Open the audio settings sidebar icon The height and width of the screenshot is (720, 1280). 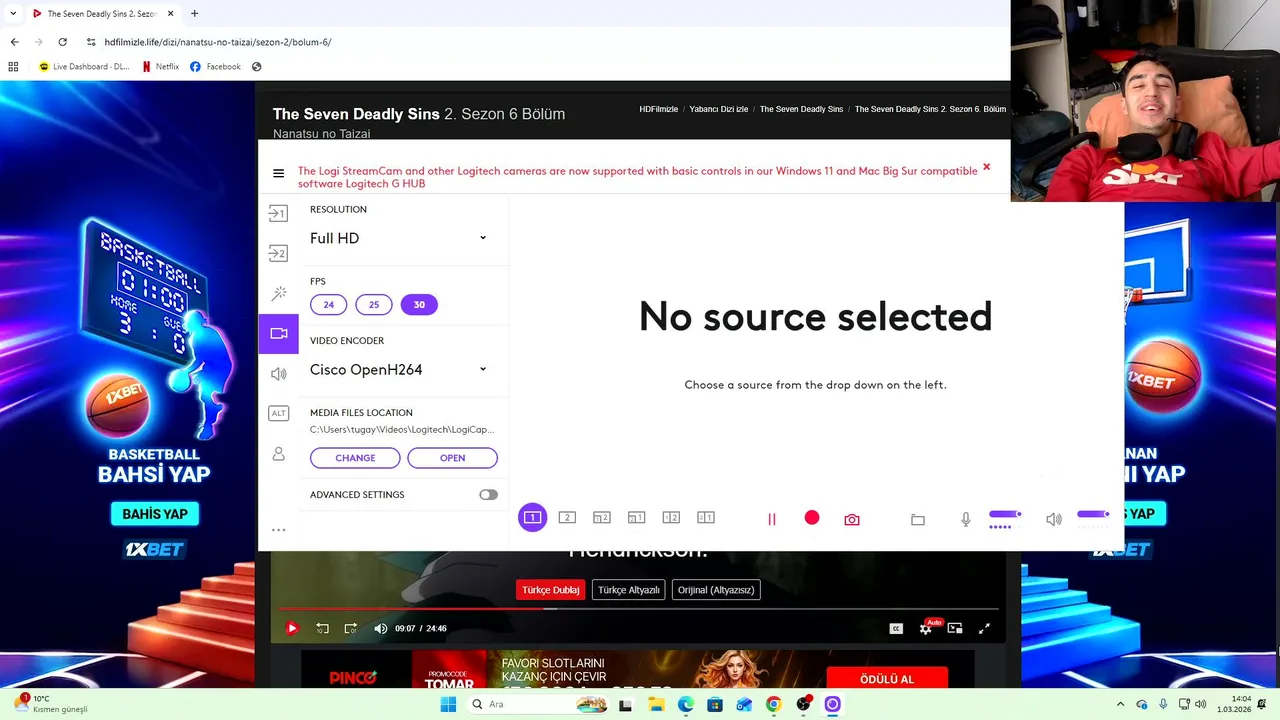tap(278, 373)
